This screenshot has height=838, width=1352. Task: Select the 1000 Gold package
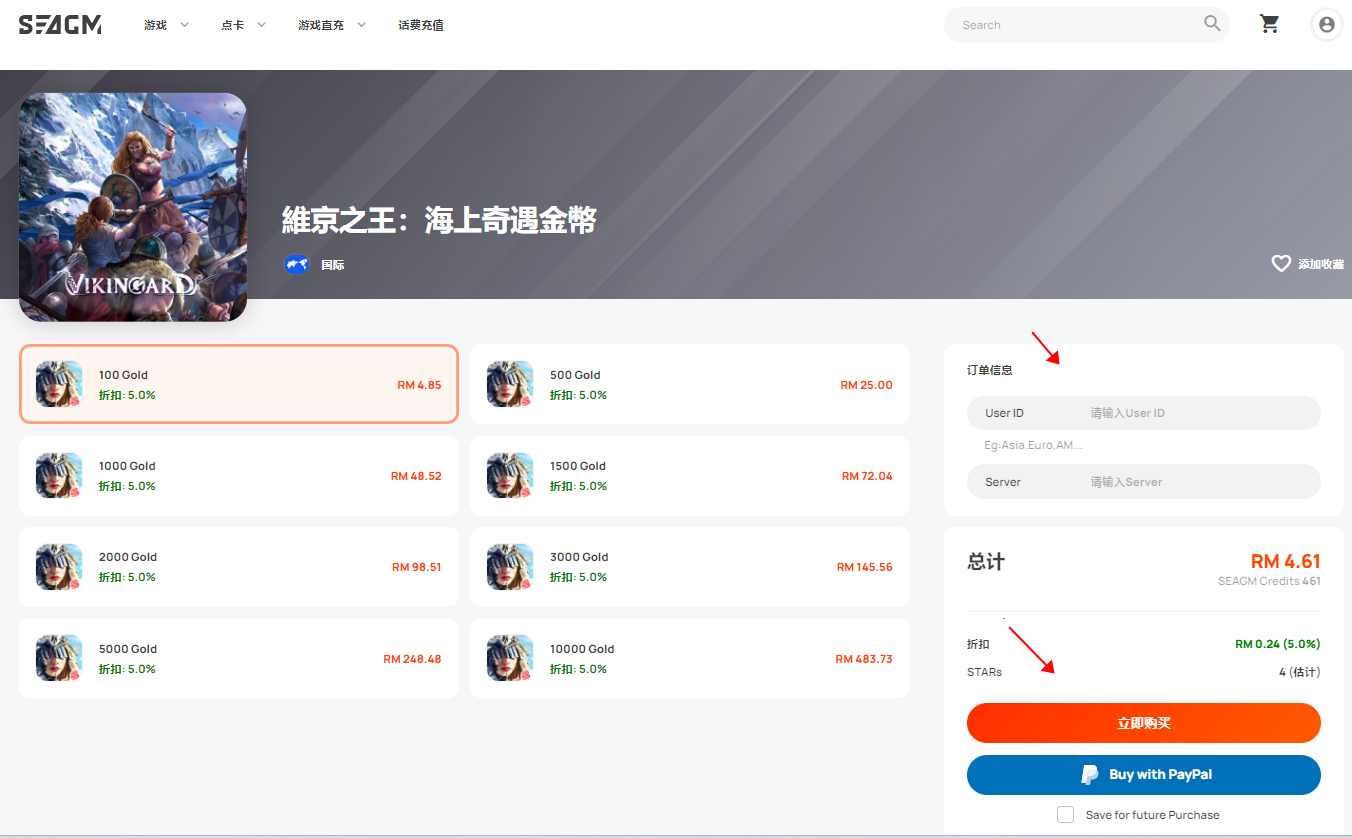tap(239, 475)
